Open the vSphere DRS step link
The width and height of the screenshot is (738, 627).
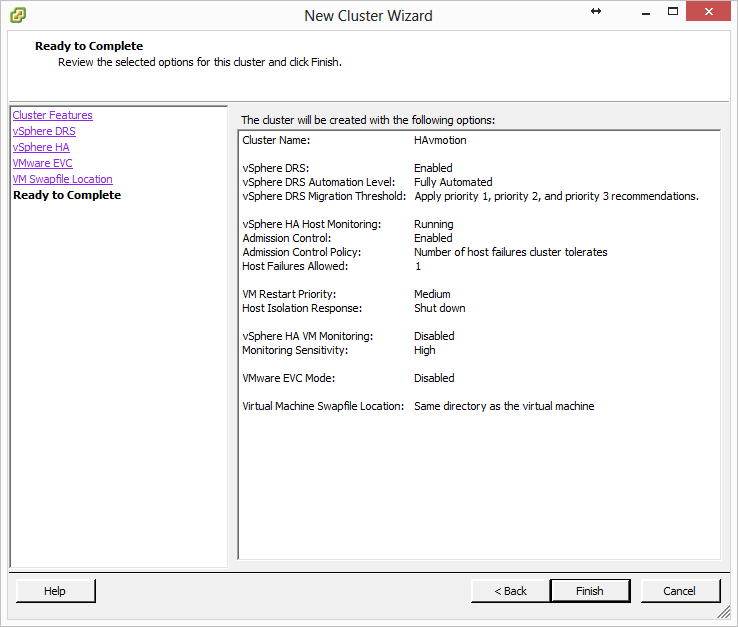[44, 131]
